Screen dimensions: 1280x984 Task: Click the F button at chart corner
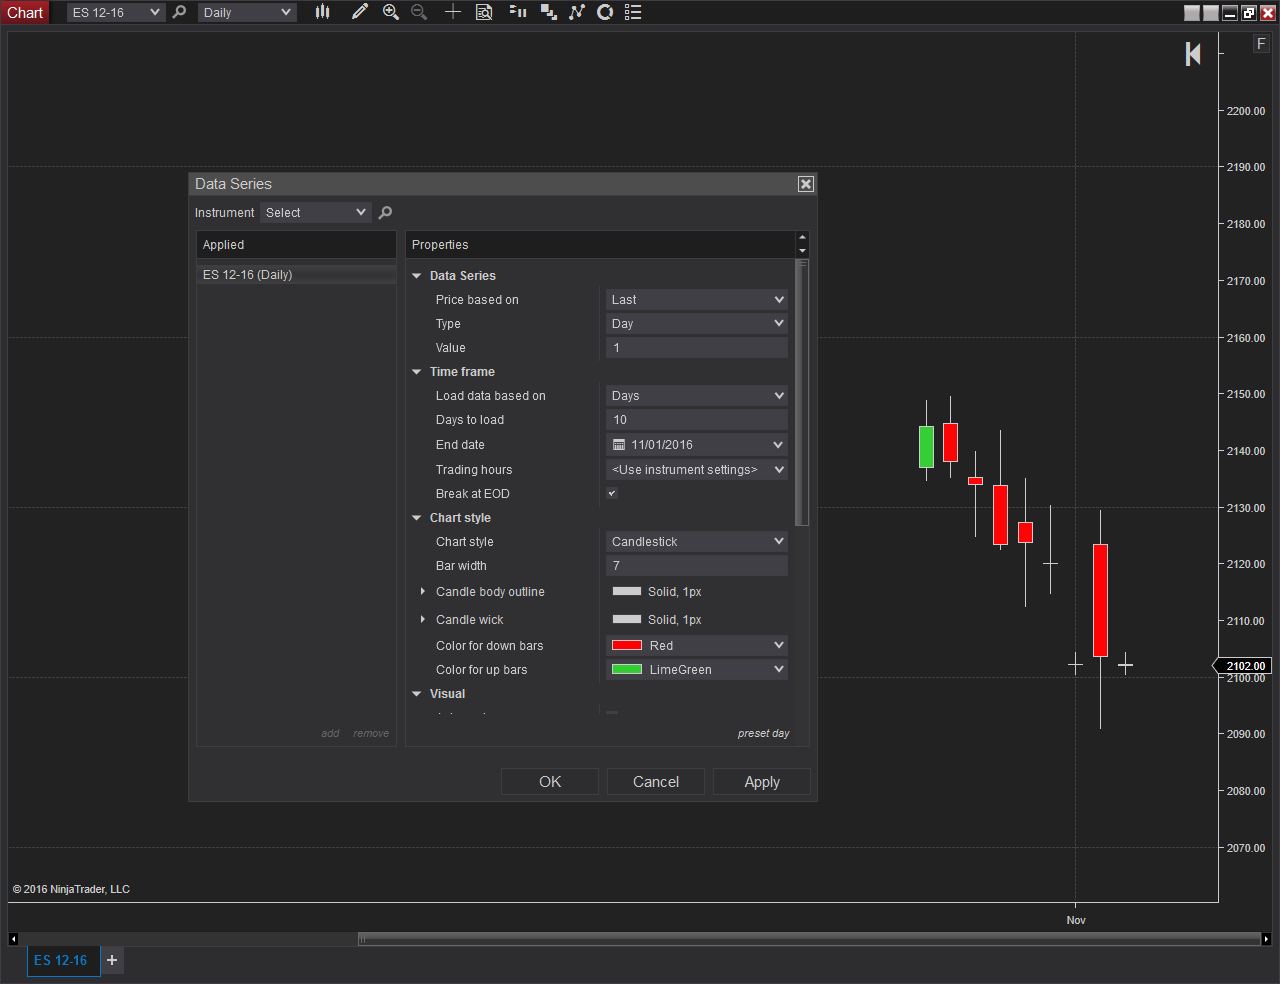[1261, 44]
